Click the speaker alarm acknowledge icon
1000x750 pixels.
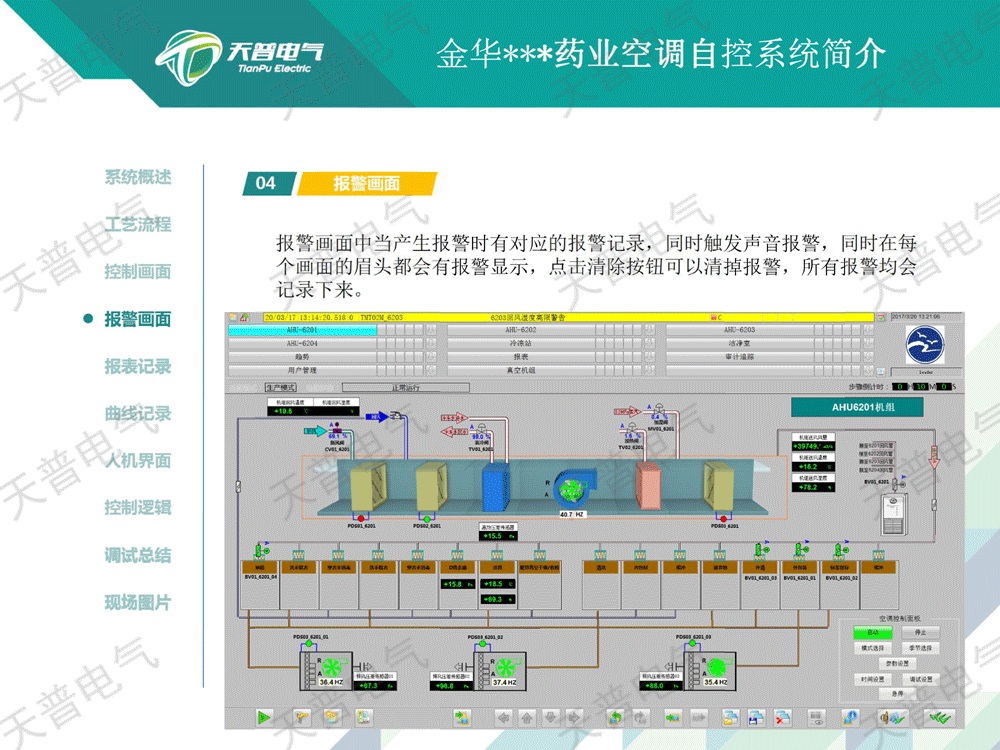coord(892,718)
